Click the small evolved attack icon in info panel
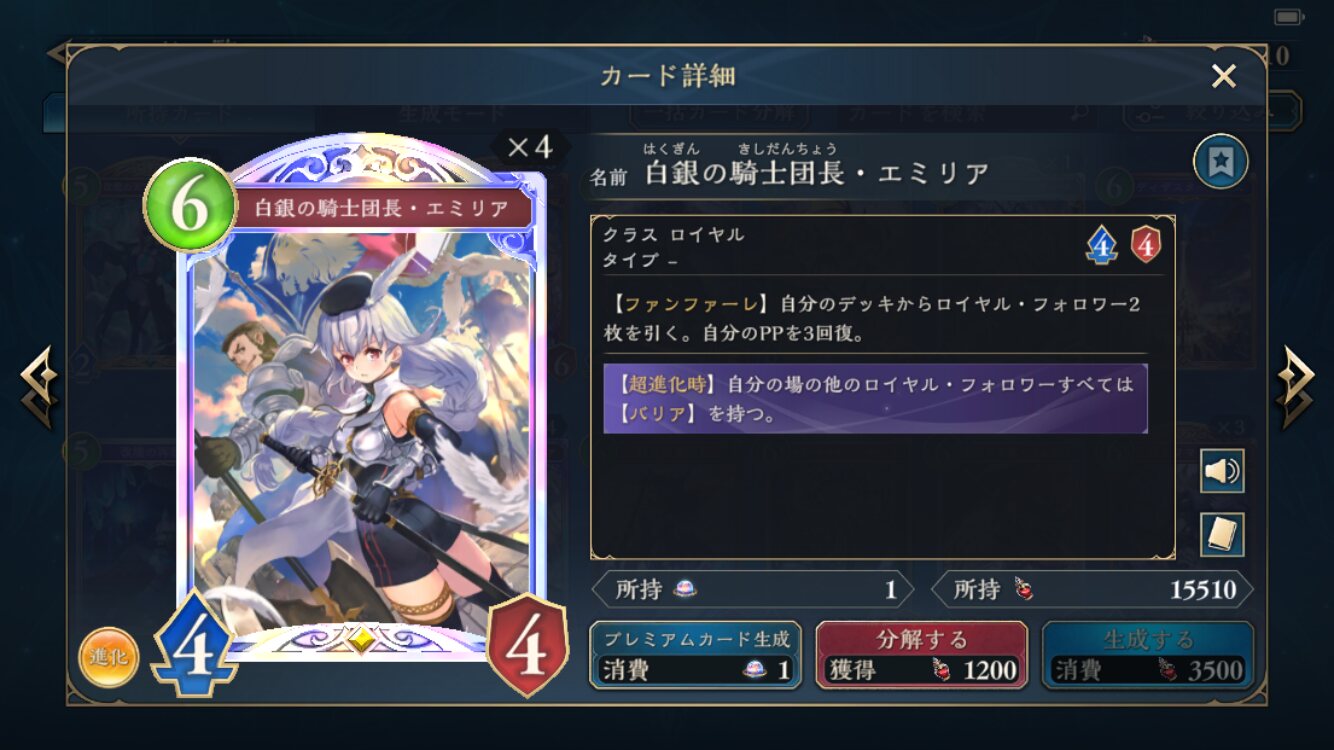The height and width of the screenshot is (750, 1334). tap(1102, 245)
